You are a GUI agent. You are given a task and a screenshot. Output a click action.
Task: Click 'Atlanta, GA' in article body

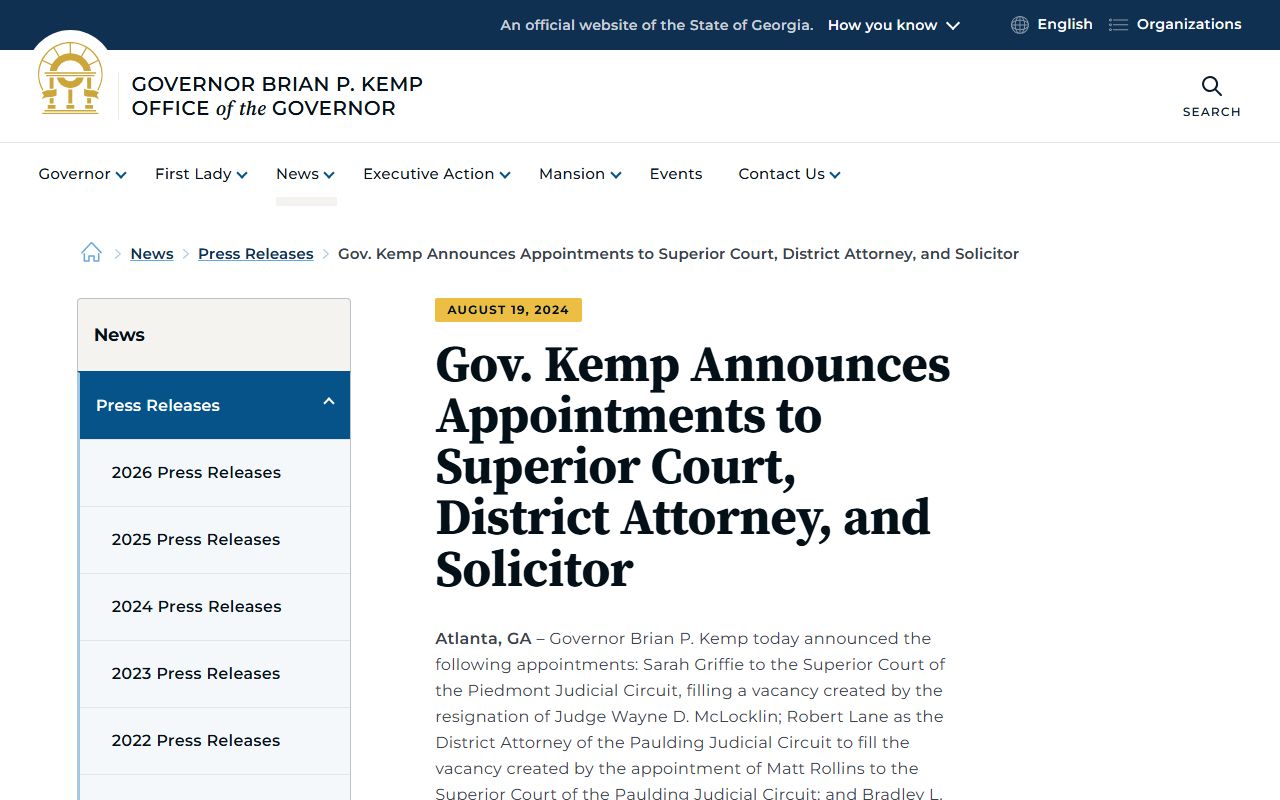pyautogui.click(x=483, y=638)
